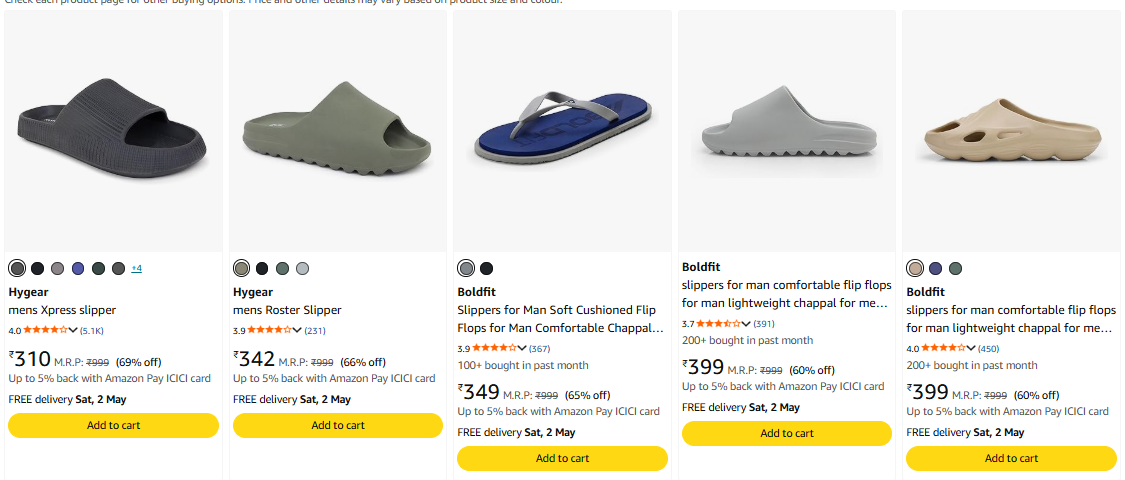Image resolution: width=1125 pixels, height=480 pixels.
Task: Click the star rating icons for Hygear Xpress slipper
Action: coord(46,330)
